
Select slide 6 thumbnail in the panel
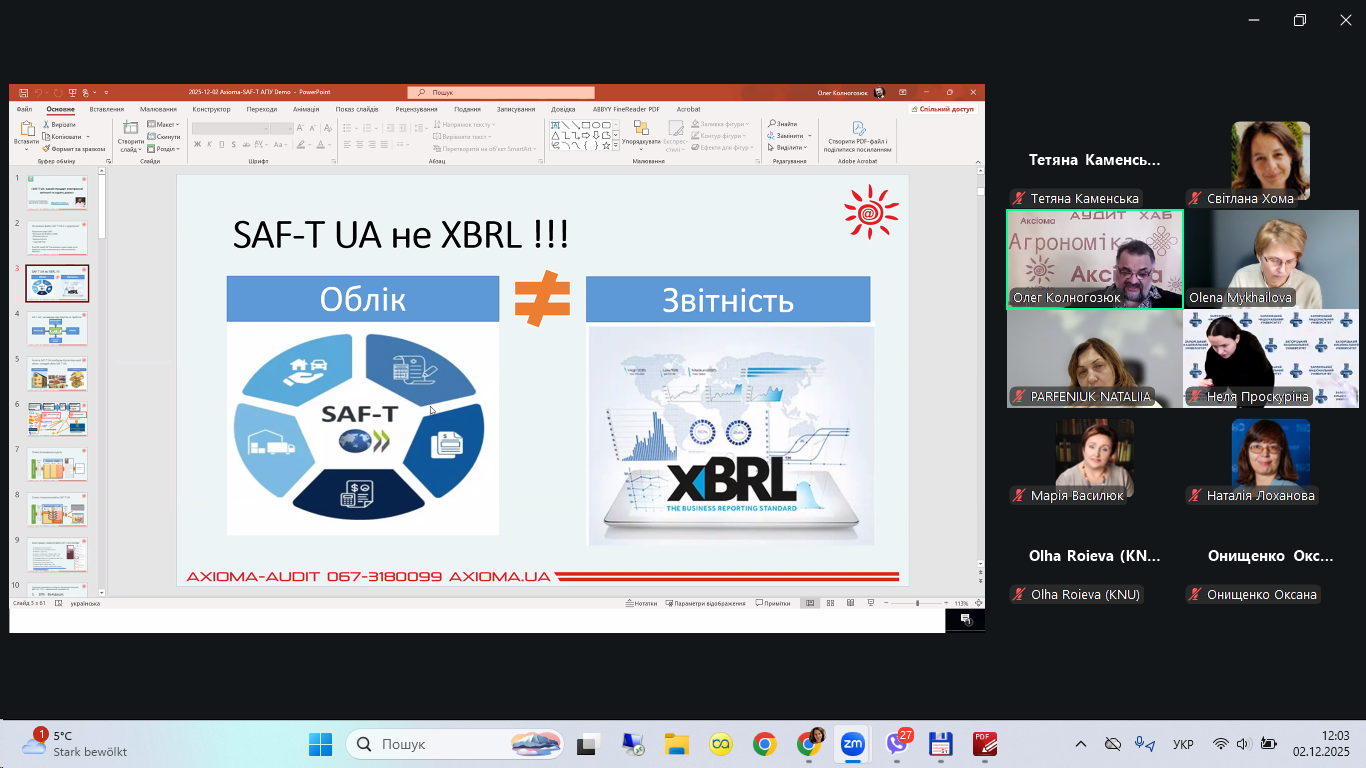[x=57, y=418]
